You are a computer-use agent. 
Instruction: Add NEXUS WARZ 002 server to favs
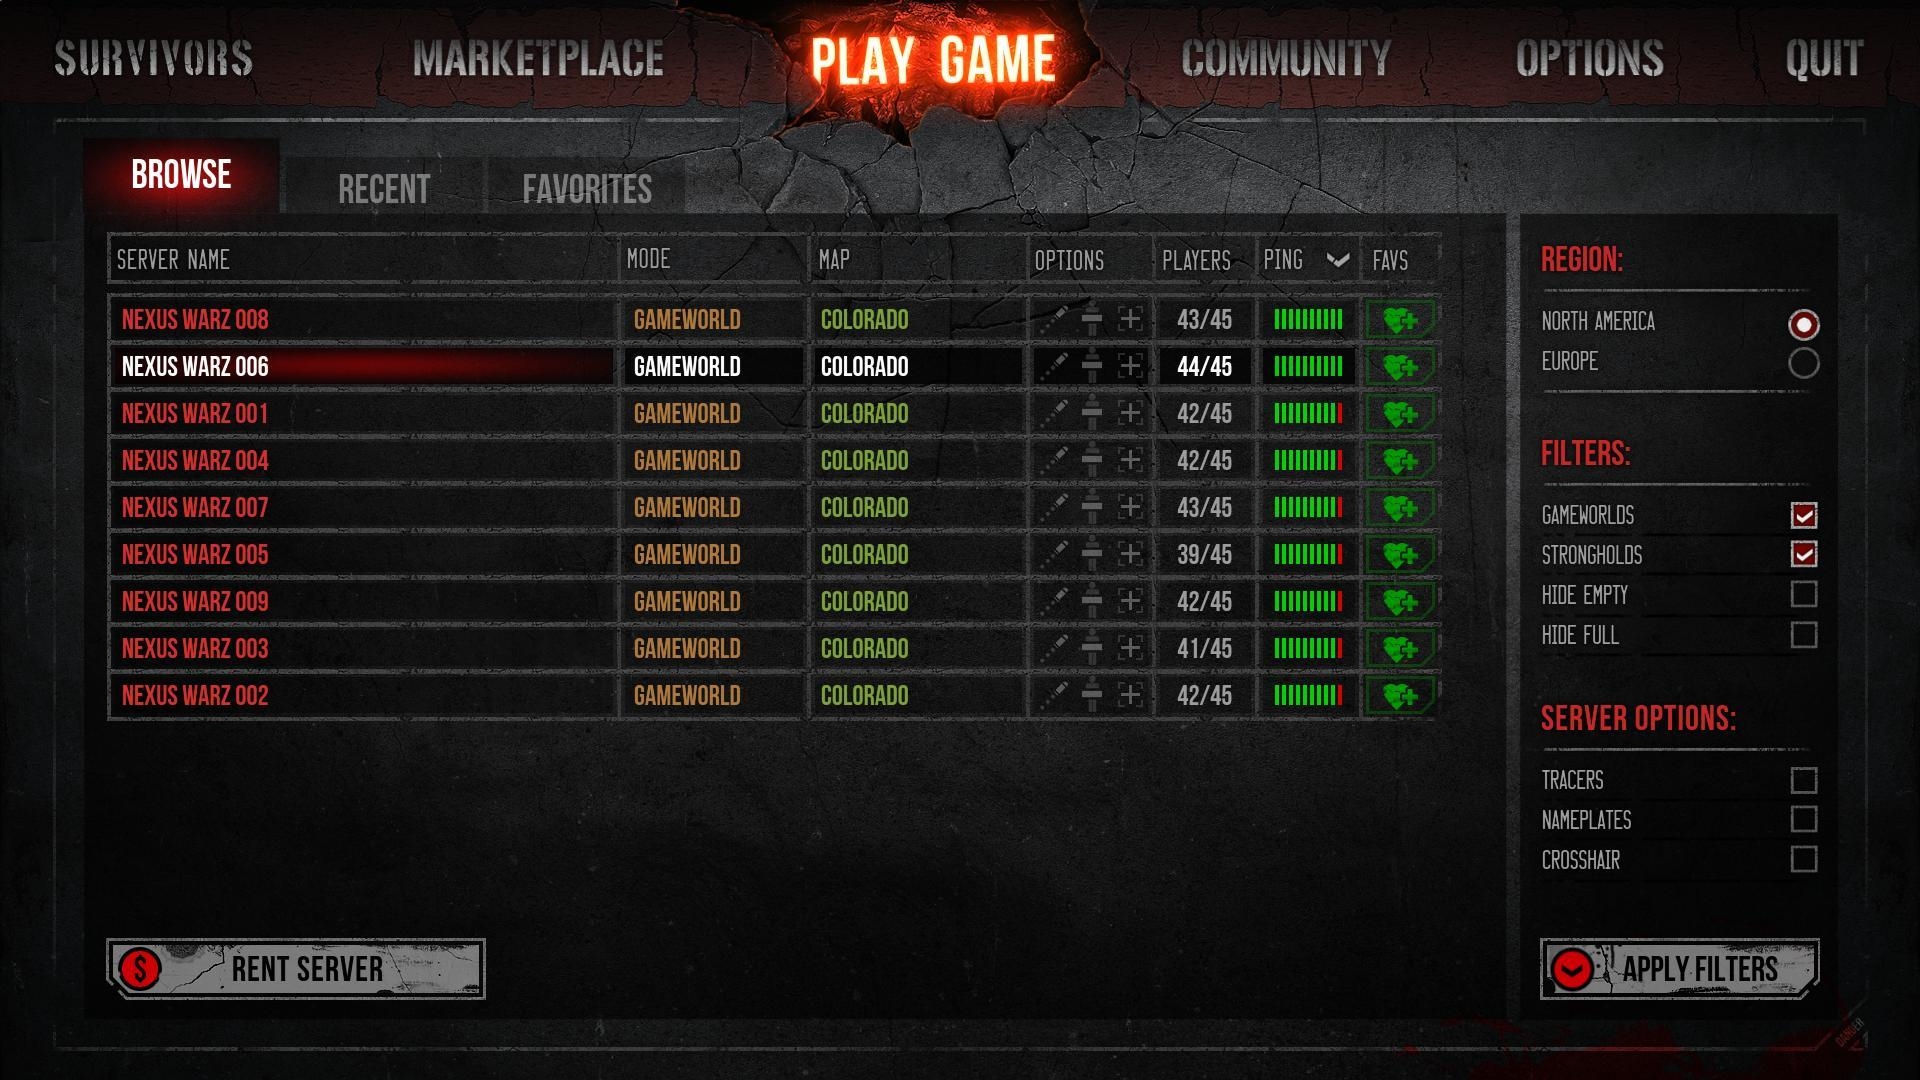click(1400, 696)
